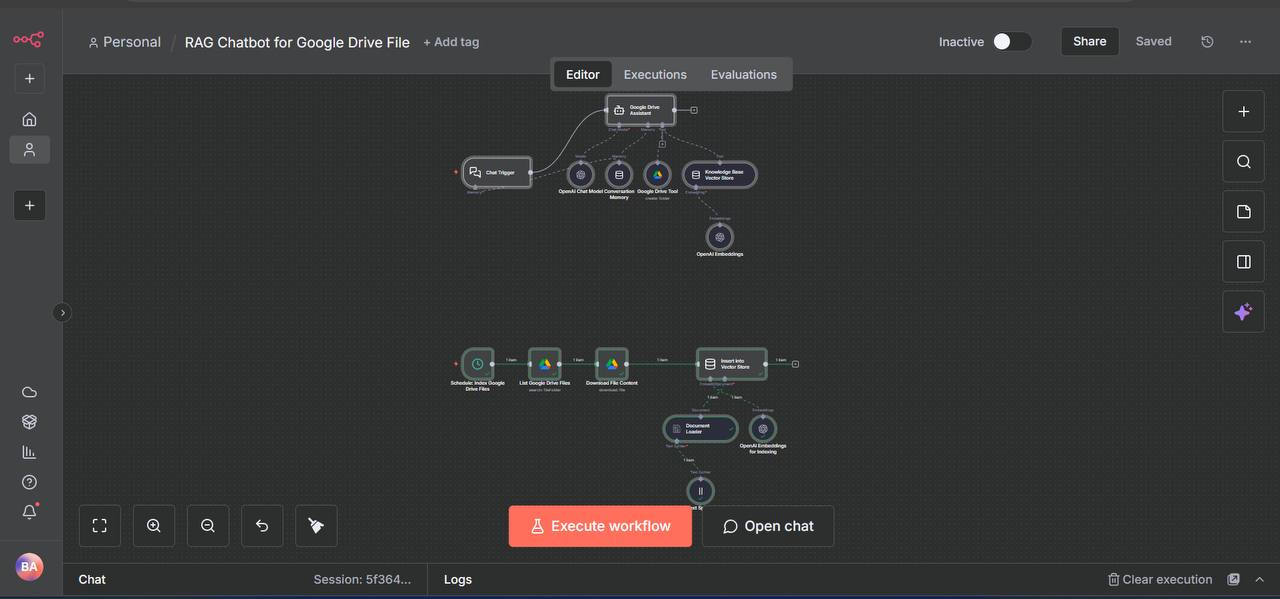Switch to the Executions tab
Viewport: 1280px width, 599px height.
coord(655,74)
